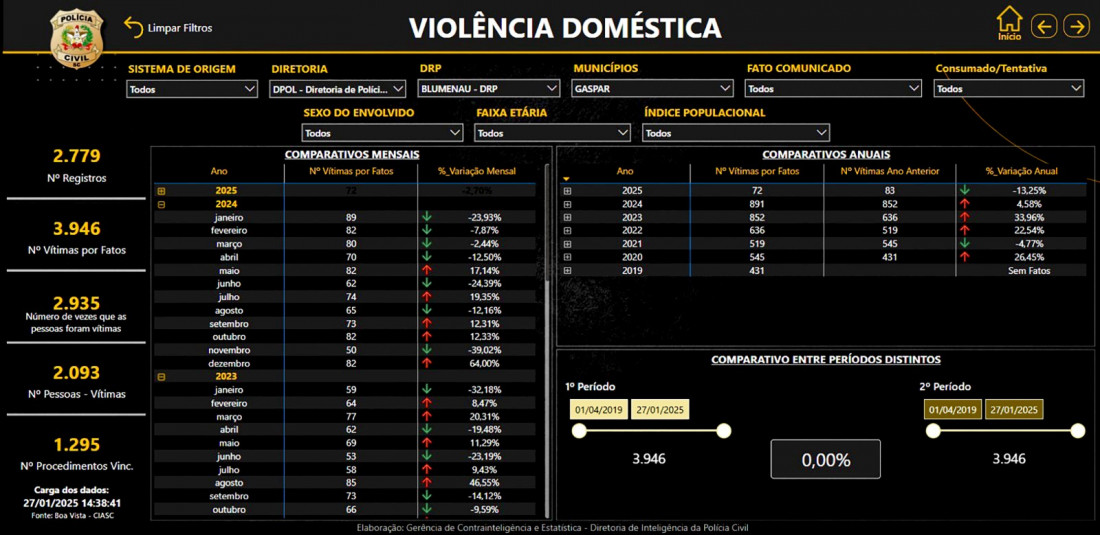Open Diretoria dropdown showing DPOL
Screen dimensions: 1100x535
point(338,89)
